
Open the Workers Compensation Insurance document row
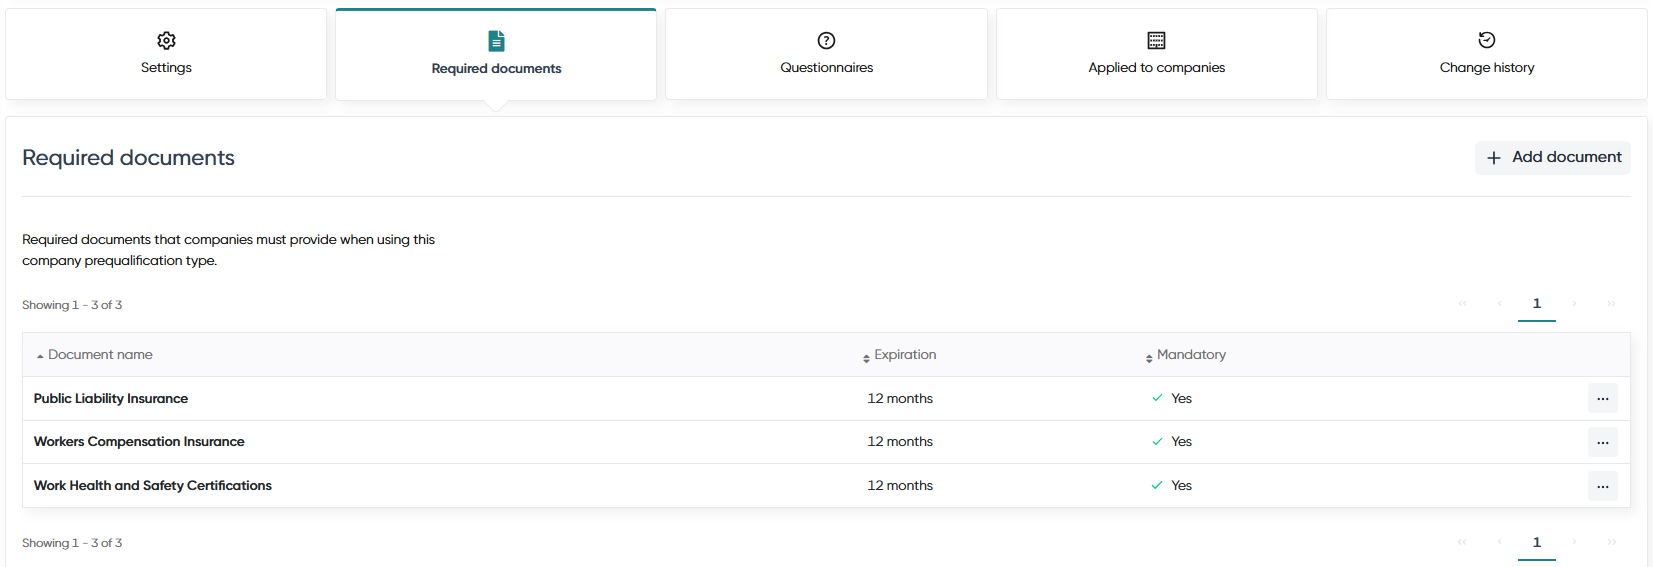[x=826, y=442]
